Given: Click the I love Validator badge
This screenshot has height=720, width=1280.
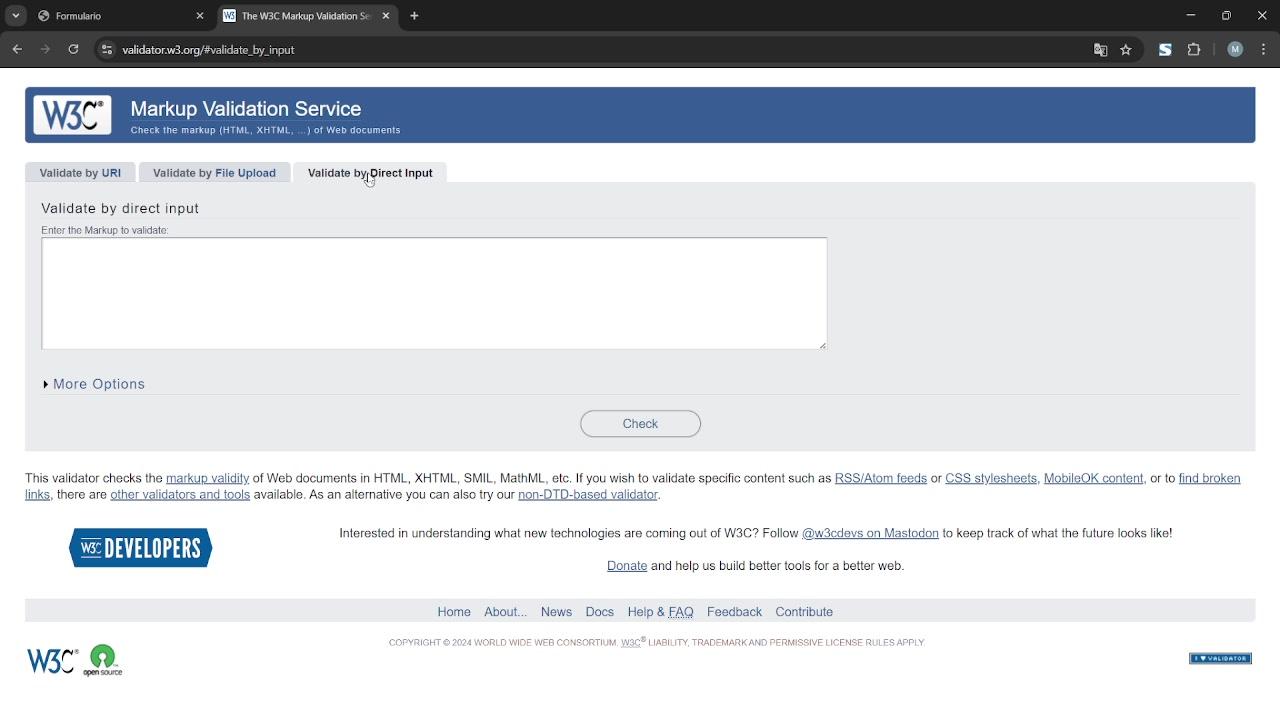Looking at the screenshot, I should coord(1220,658).
